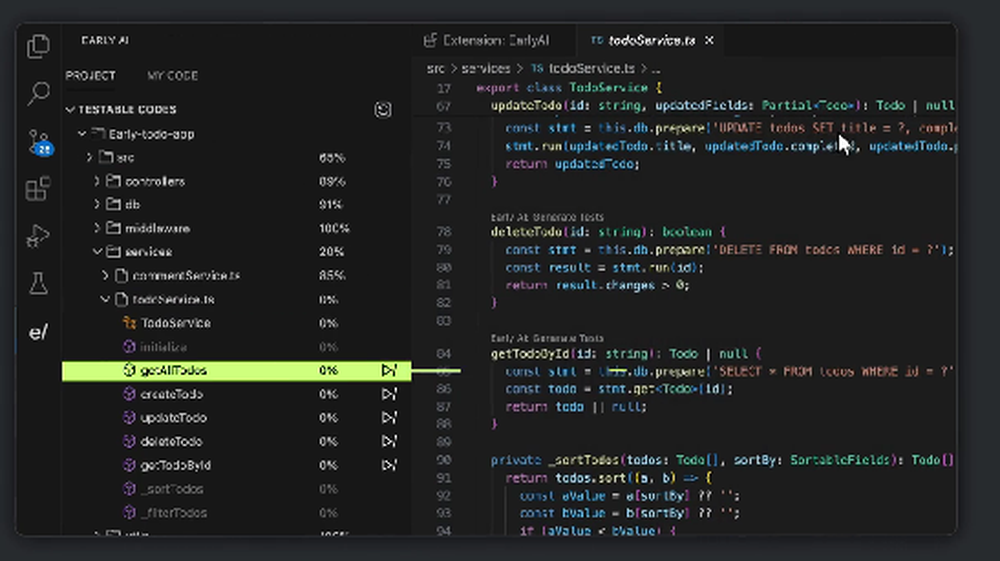Expand the controllers folder chevron
This screenshot has width=1000, height=561.
coord(98,181)
